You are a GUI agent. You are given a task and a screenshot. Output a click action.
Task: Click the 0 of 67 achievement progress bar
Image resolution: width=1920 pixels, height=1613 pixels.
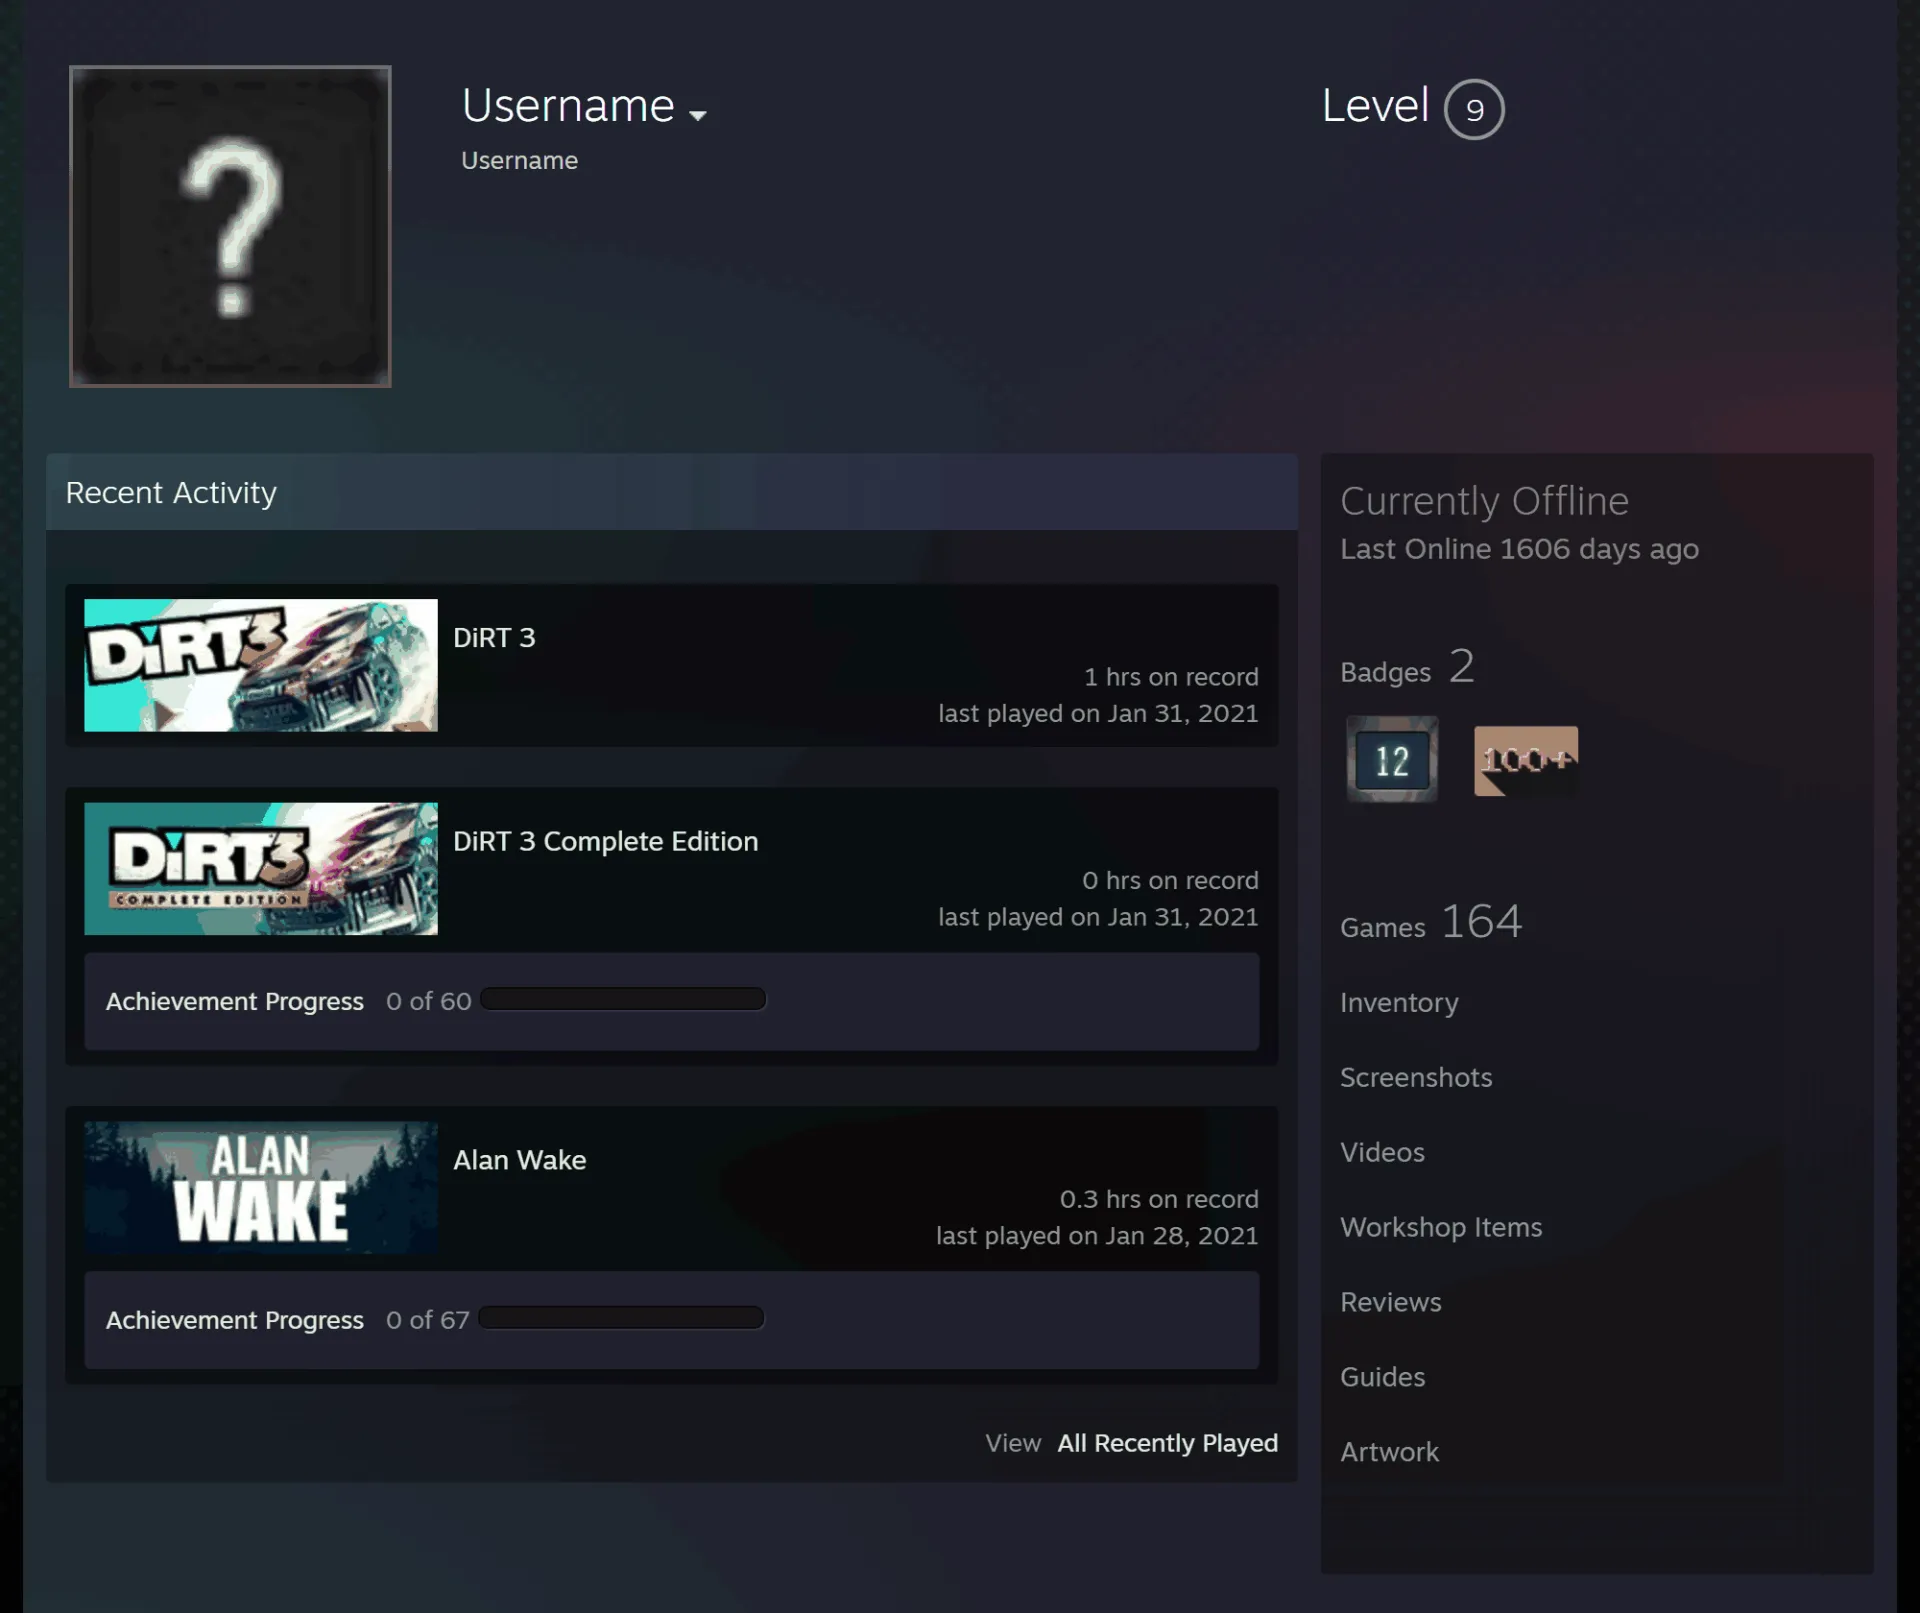[621, 1317]
